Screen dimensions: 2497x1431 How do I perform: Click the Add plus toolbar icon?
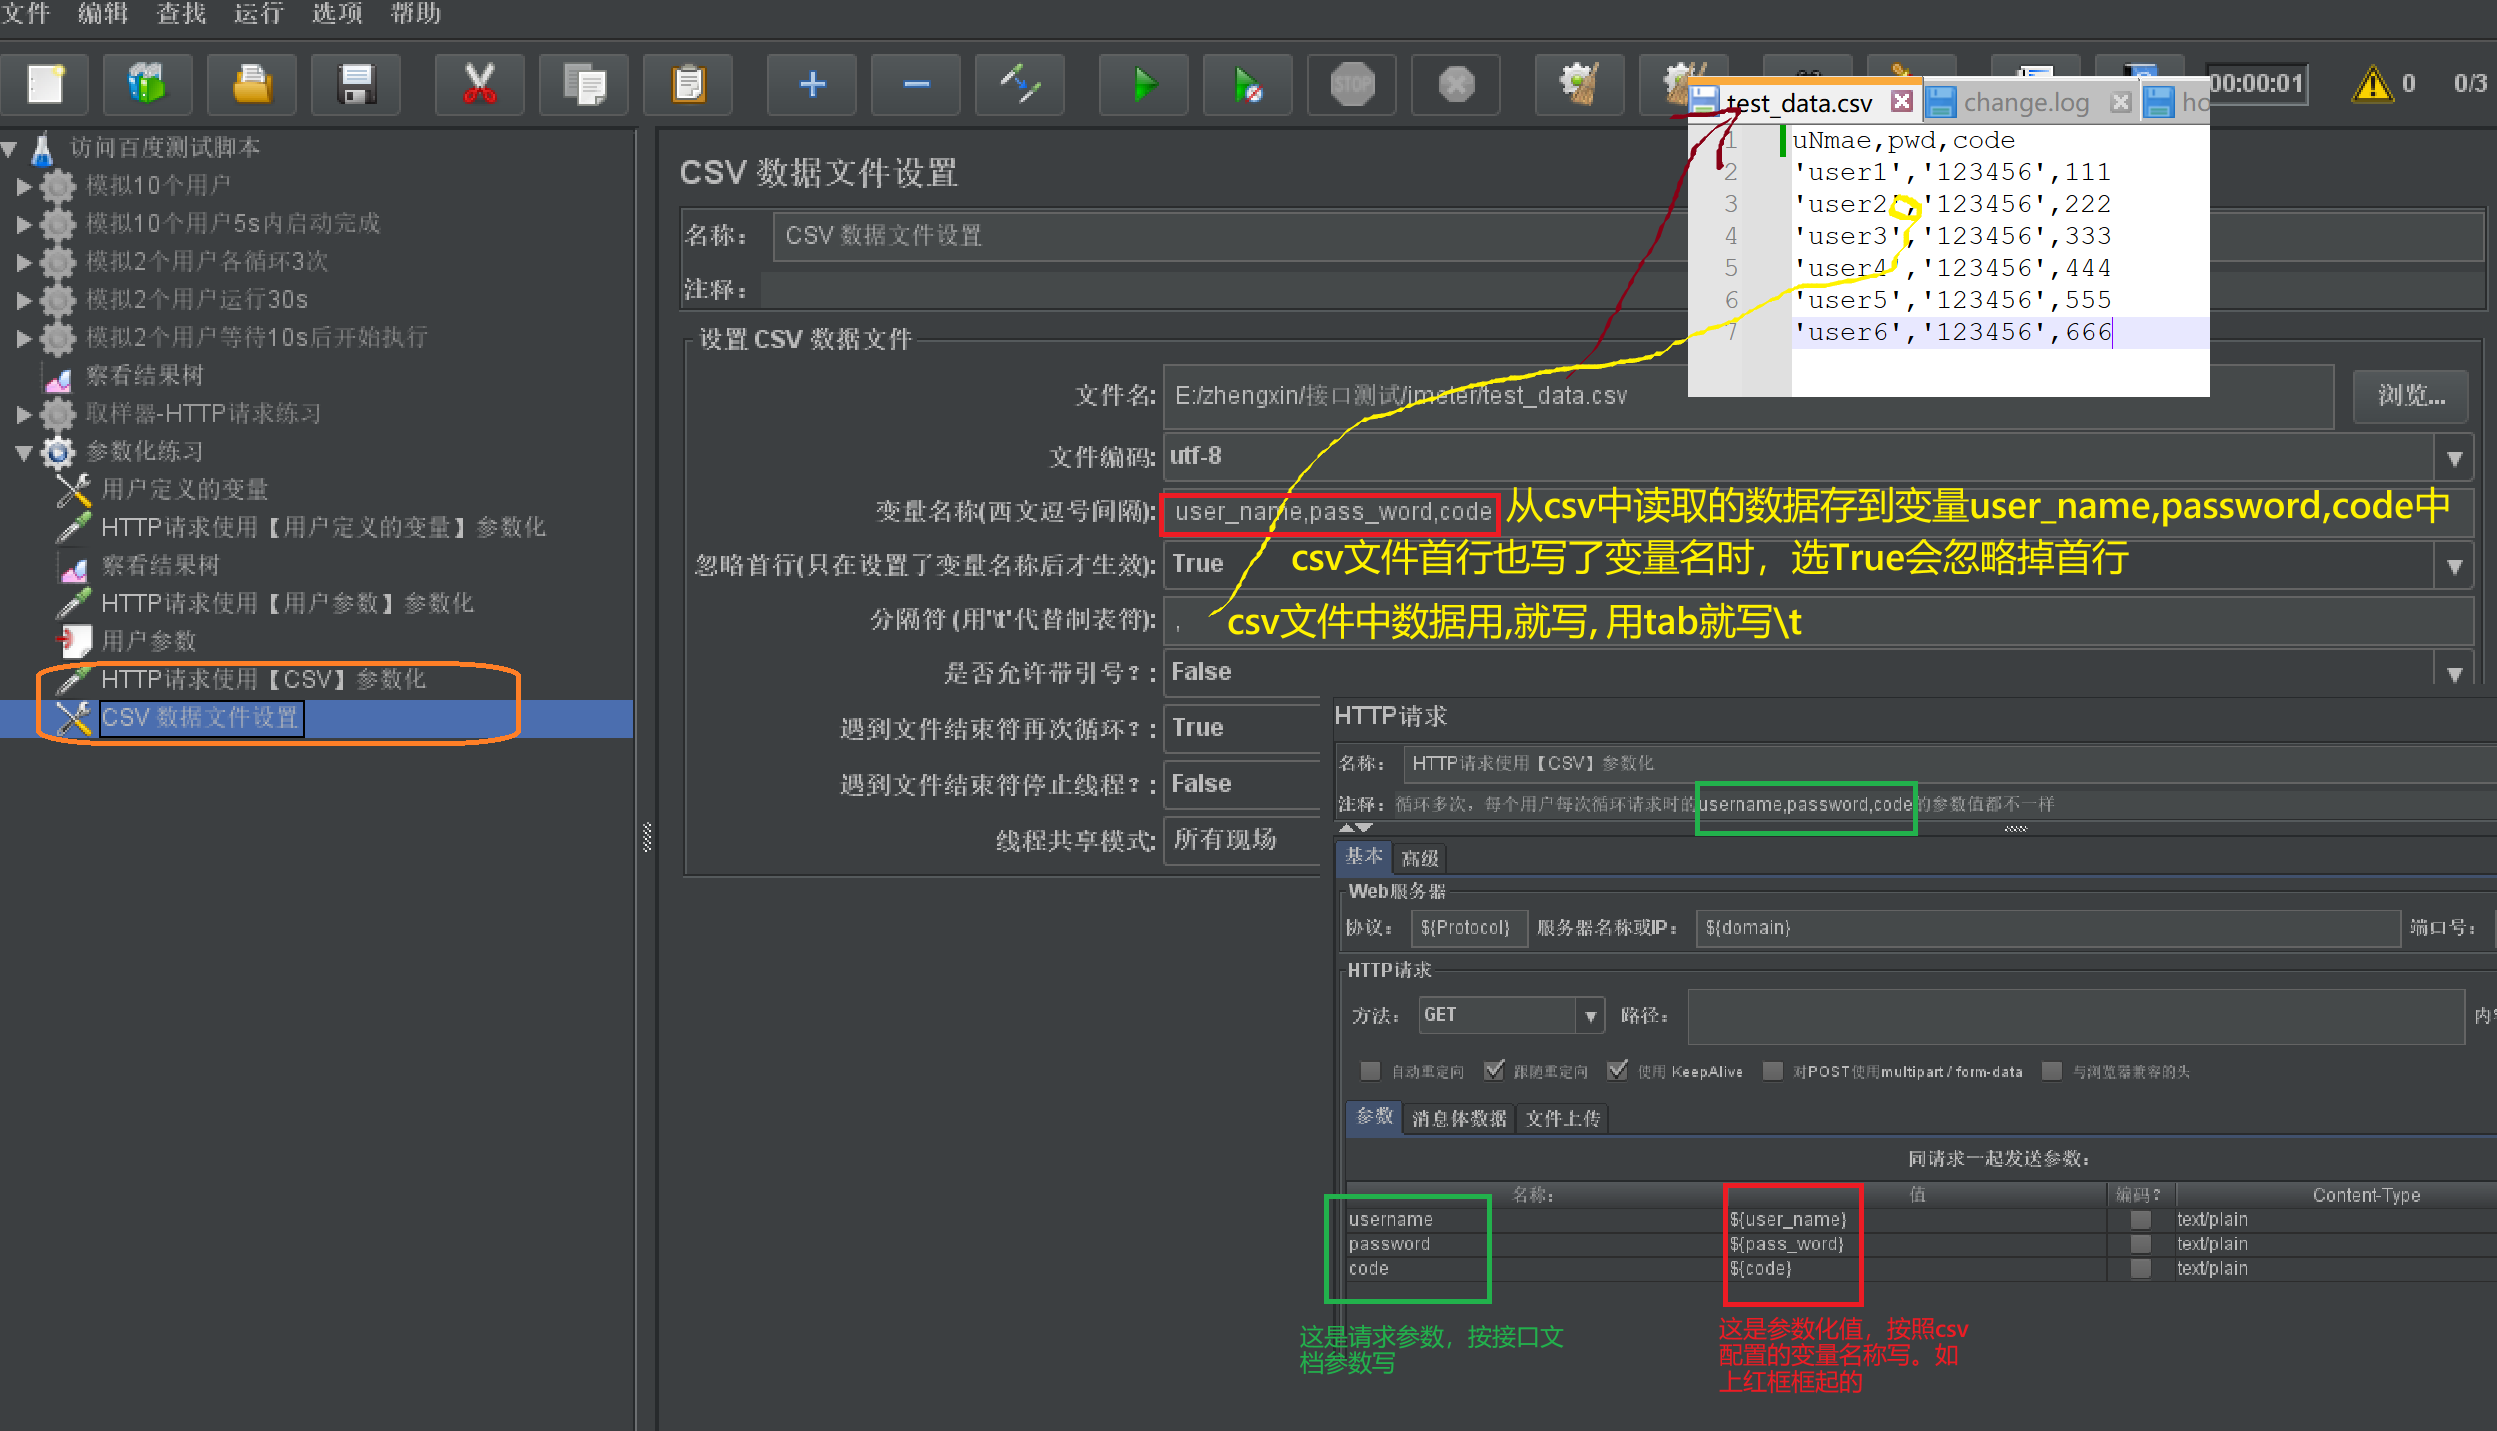811,84
